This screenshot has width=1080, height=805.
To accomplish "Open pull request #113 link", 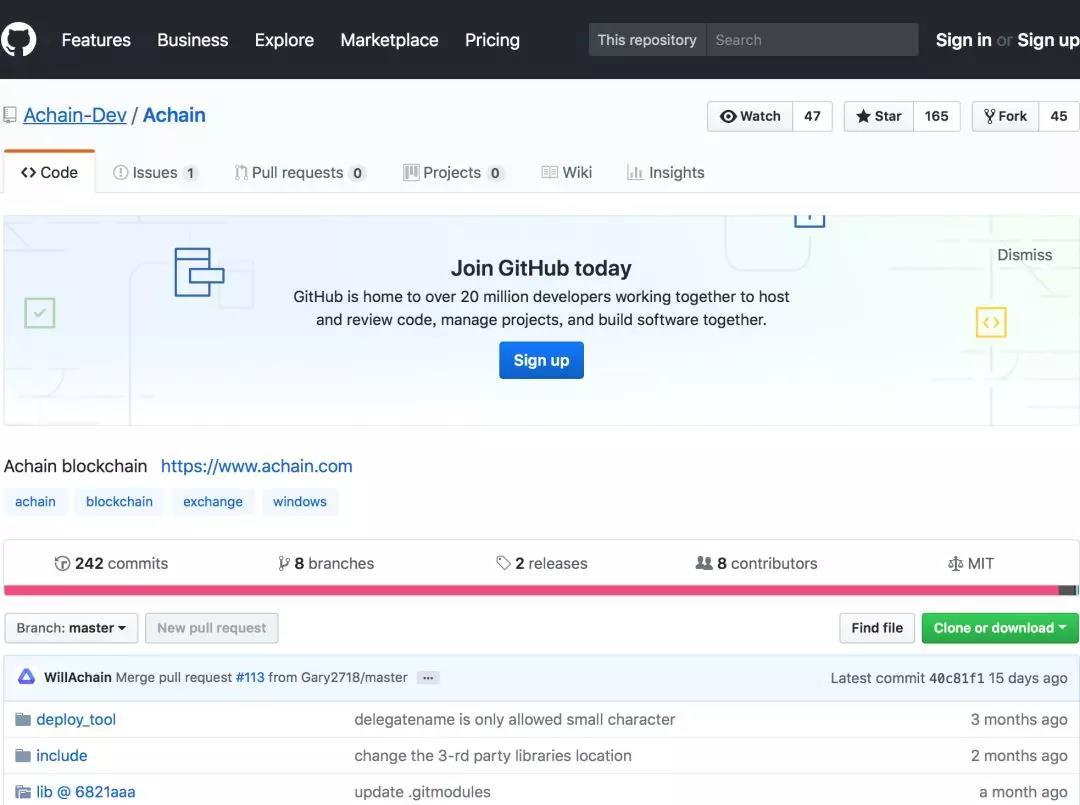I will tap(250, 678).
